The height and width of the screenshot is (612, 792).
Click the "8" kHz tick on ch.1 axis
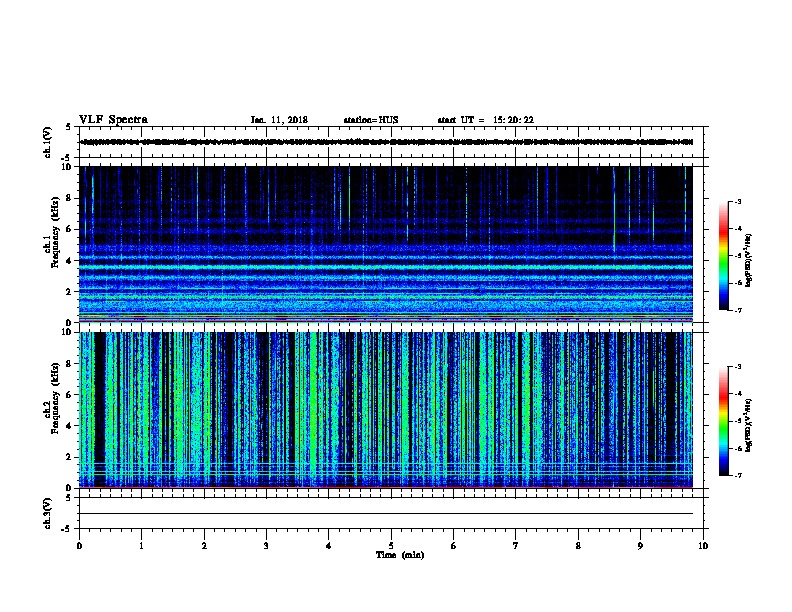(x=70, y=198)
